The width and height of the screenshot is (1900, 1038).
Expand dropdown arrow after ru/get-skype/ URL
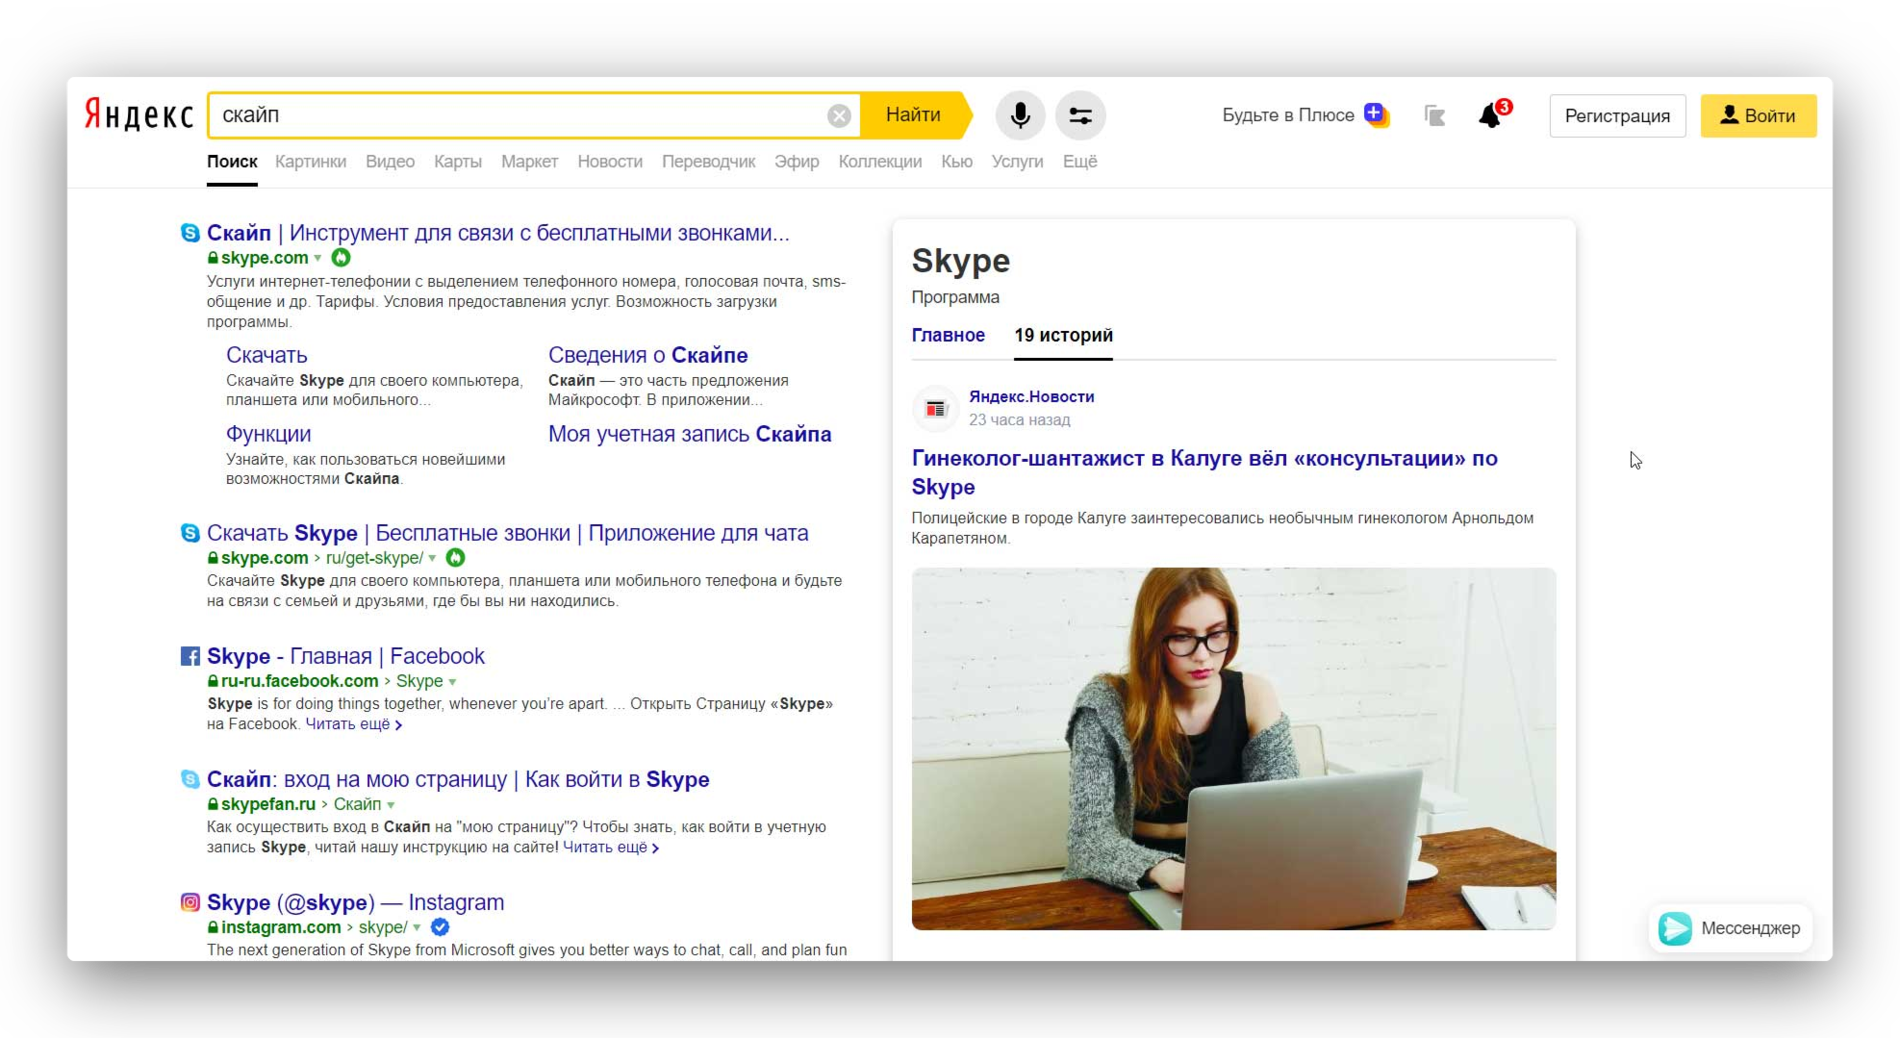[432, 559]
